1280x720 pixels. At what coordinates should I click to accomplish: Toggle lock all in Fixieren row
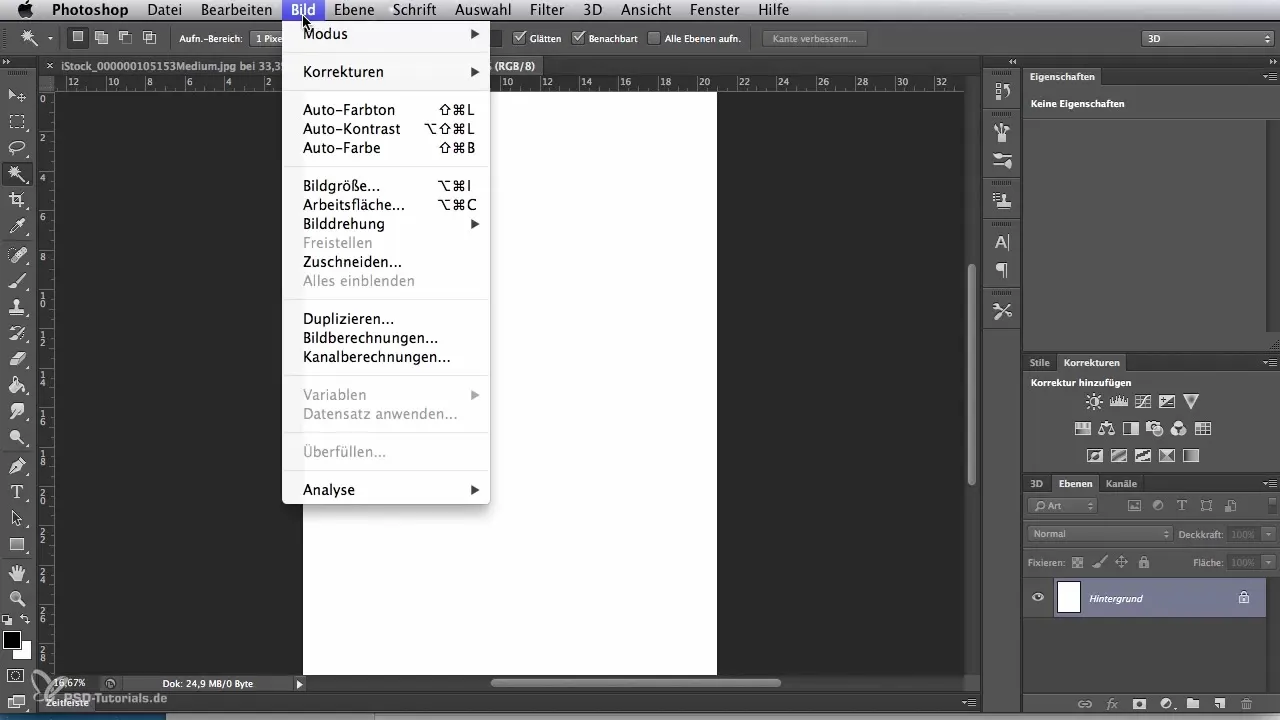pyautogui.click(x=1143, y=563)
